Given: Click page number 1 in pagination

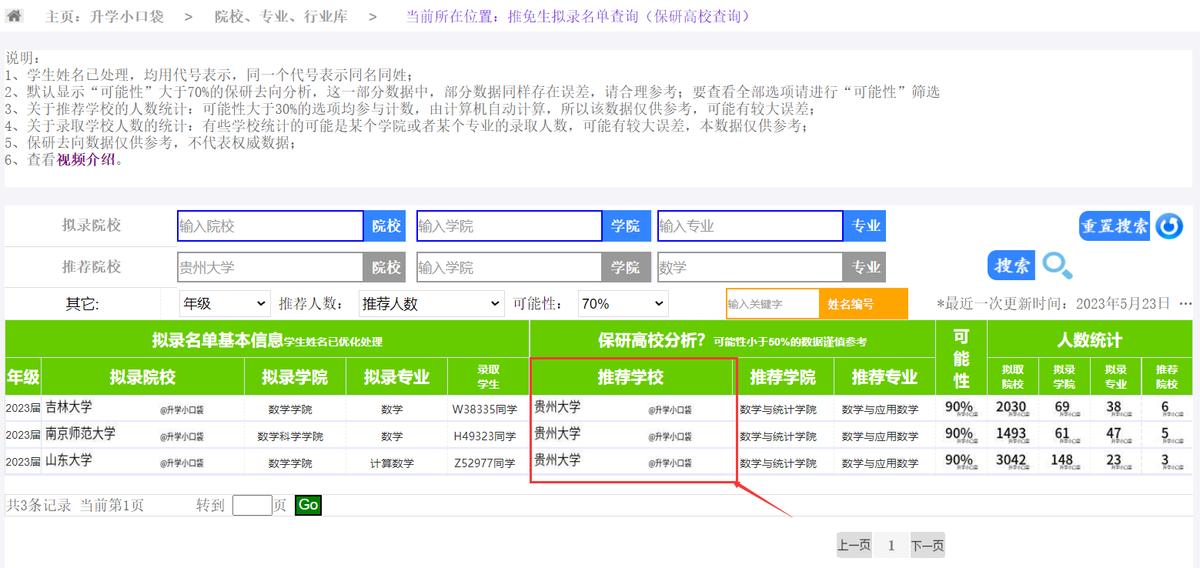Looking at the screenshot, I should pyautogui.click(x=891, y=546).
